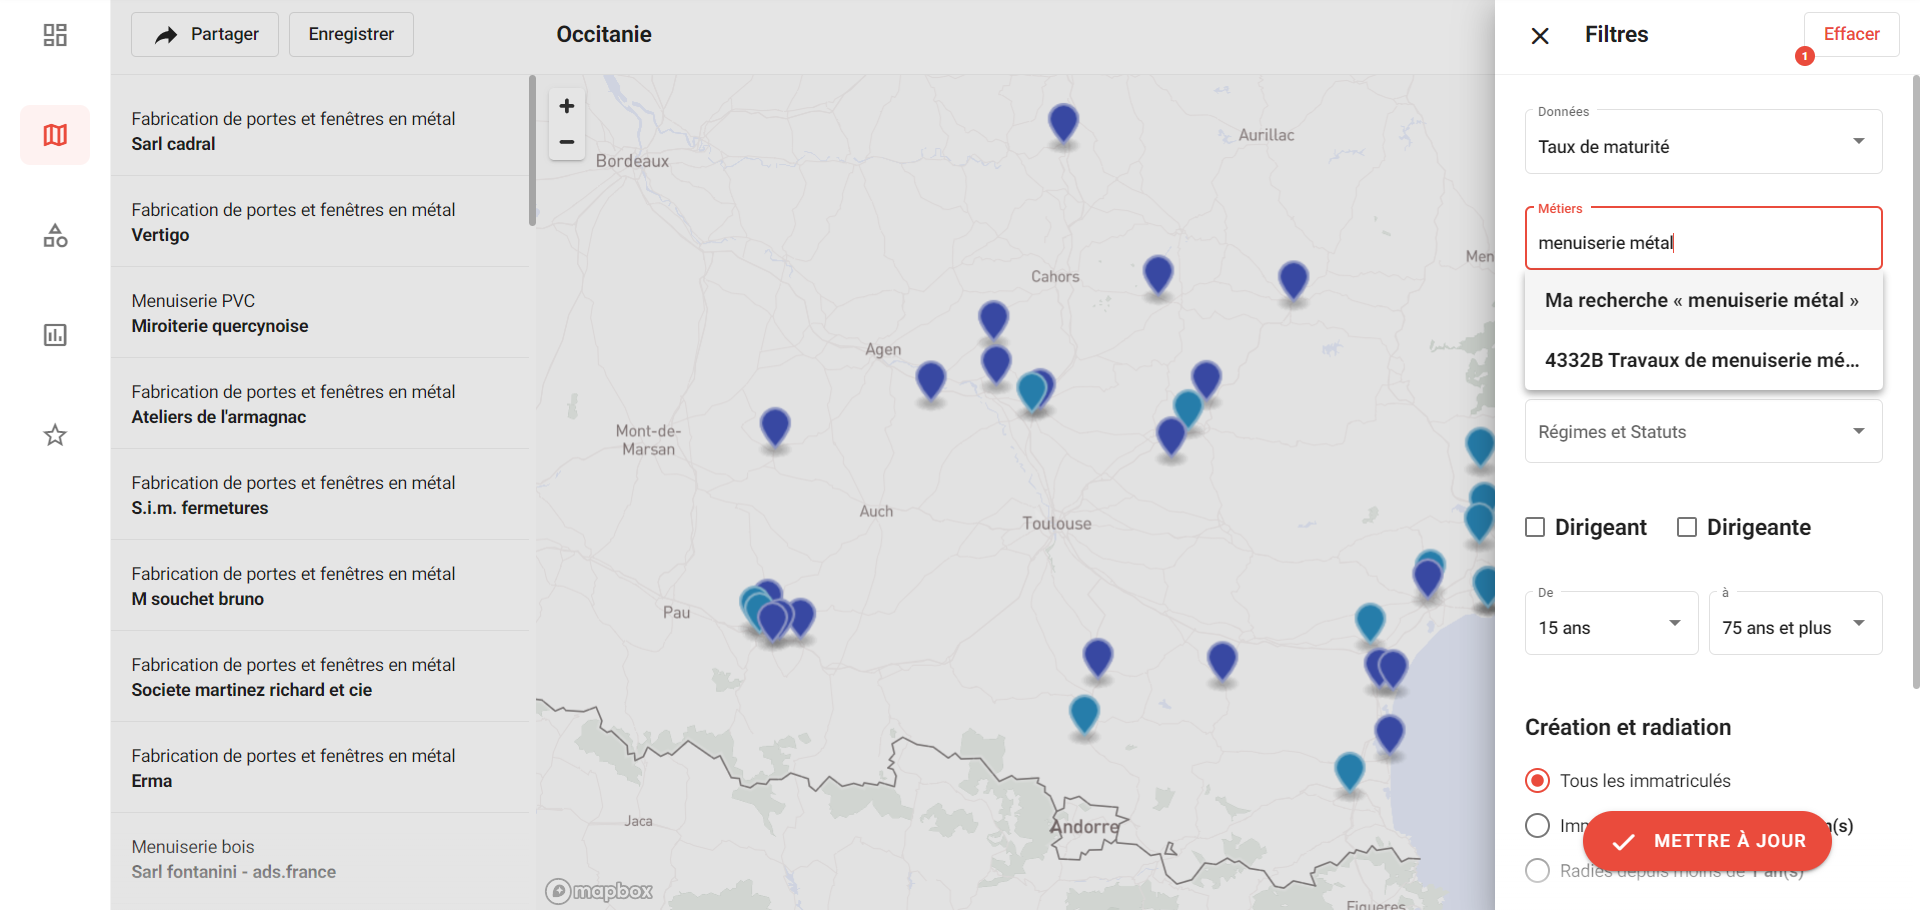Check the Dirigeante checkbox
Image resolution: width=1920 pixels, height=910 pixels.
[1687, 527]
